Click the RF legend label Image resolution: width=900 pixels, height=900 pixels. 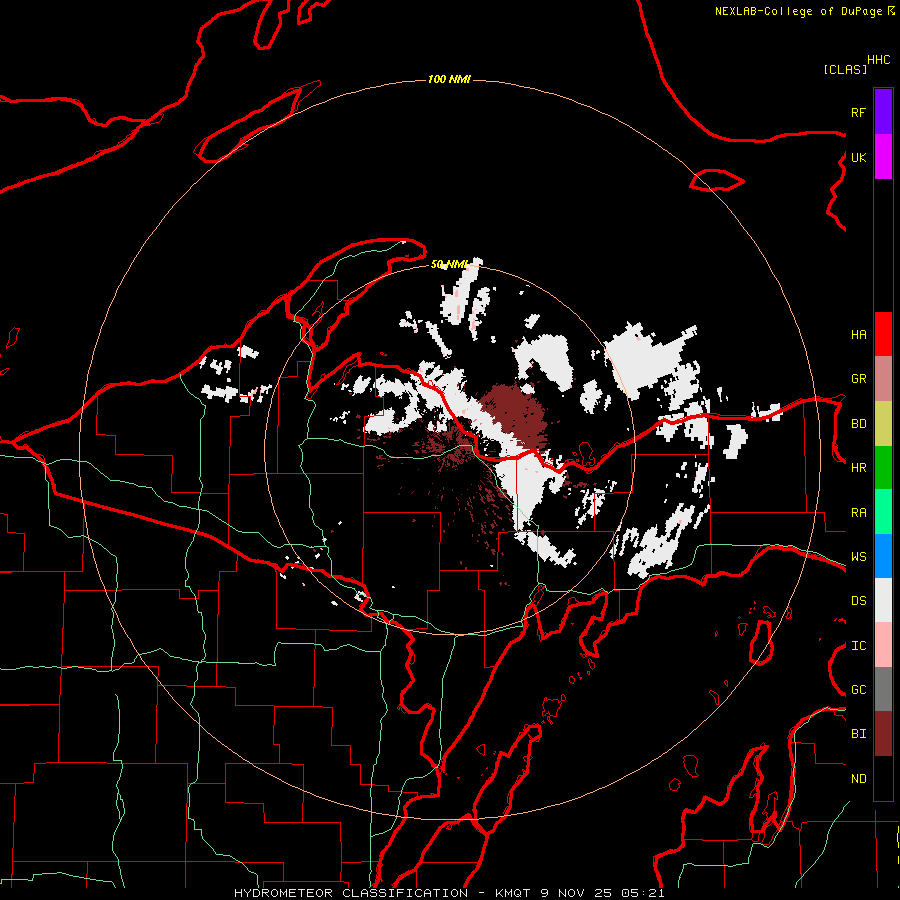click(858, 112)
